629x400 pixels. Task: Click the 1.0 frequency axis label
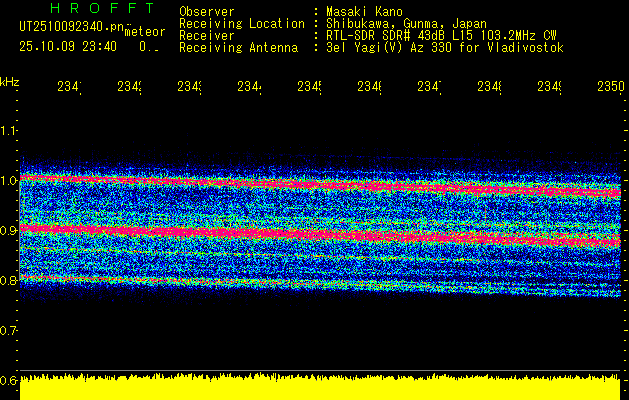[8, 180]
